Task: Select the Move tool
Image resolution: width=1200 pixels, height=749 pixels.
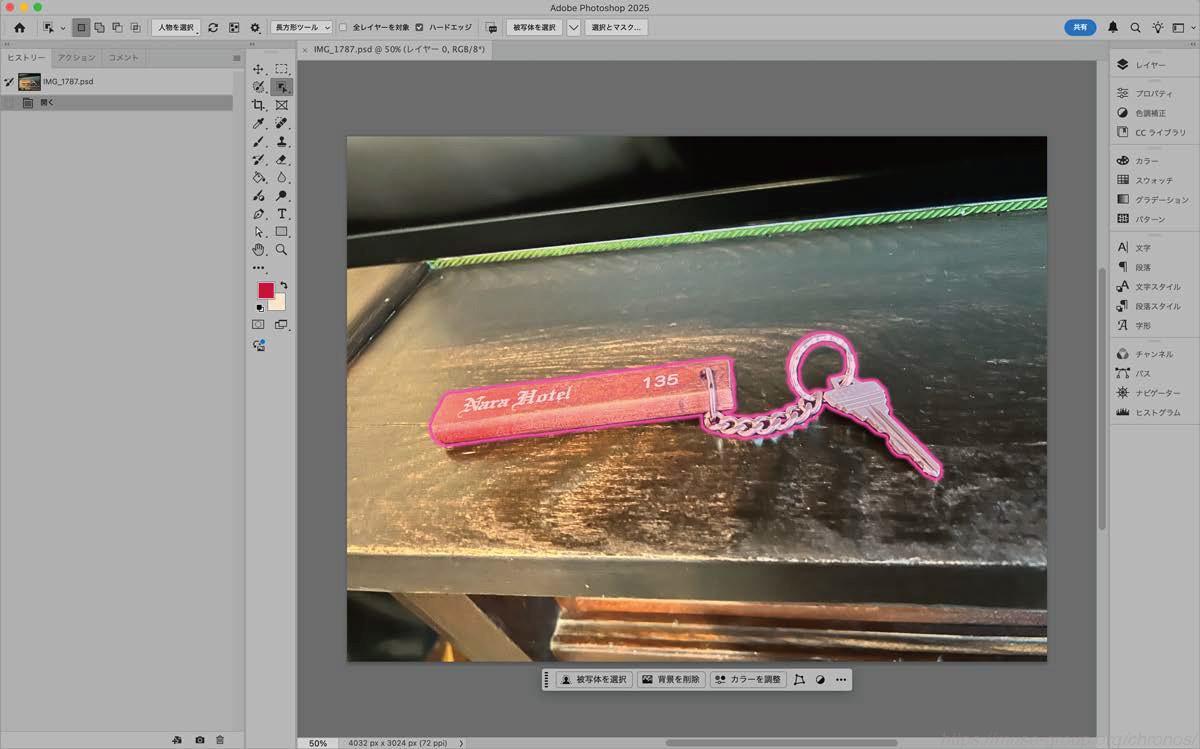Action: (x=258, y=69)
